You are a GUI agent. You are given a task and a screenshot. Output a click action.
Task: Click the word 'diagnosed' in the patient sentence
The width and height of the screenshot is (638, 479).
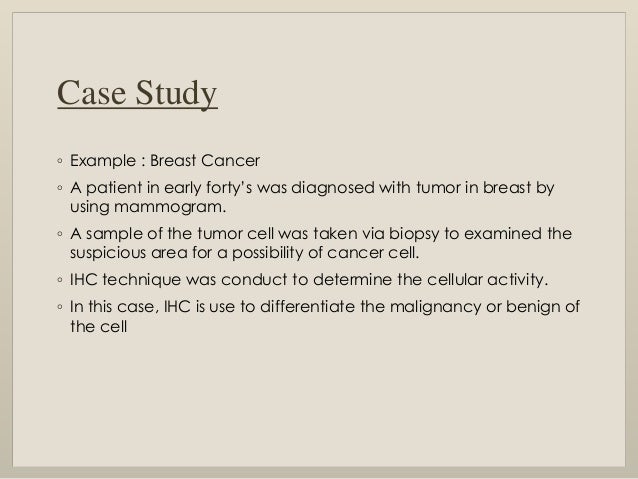point(332,188)
